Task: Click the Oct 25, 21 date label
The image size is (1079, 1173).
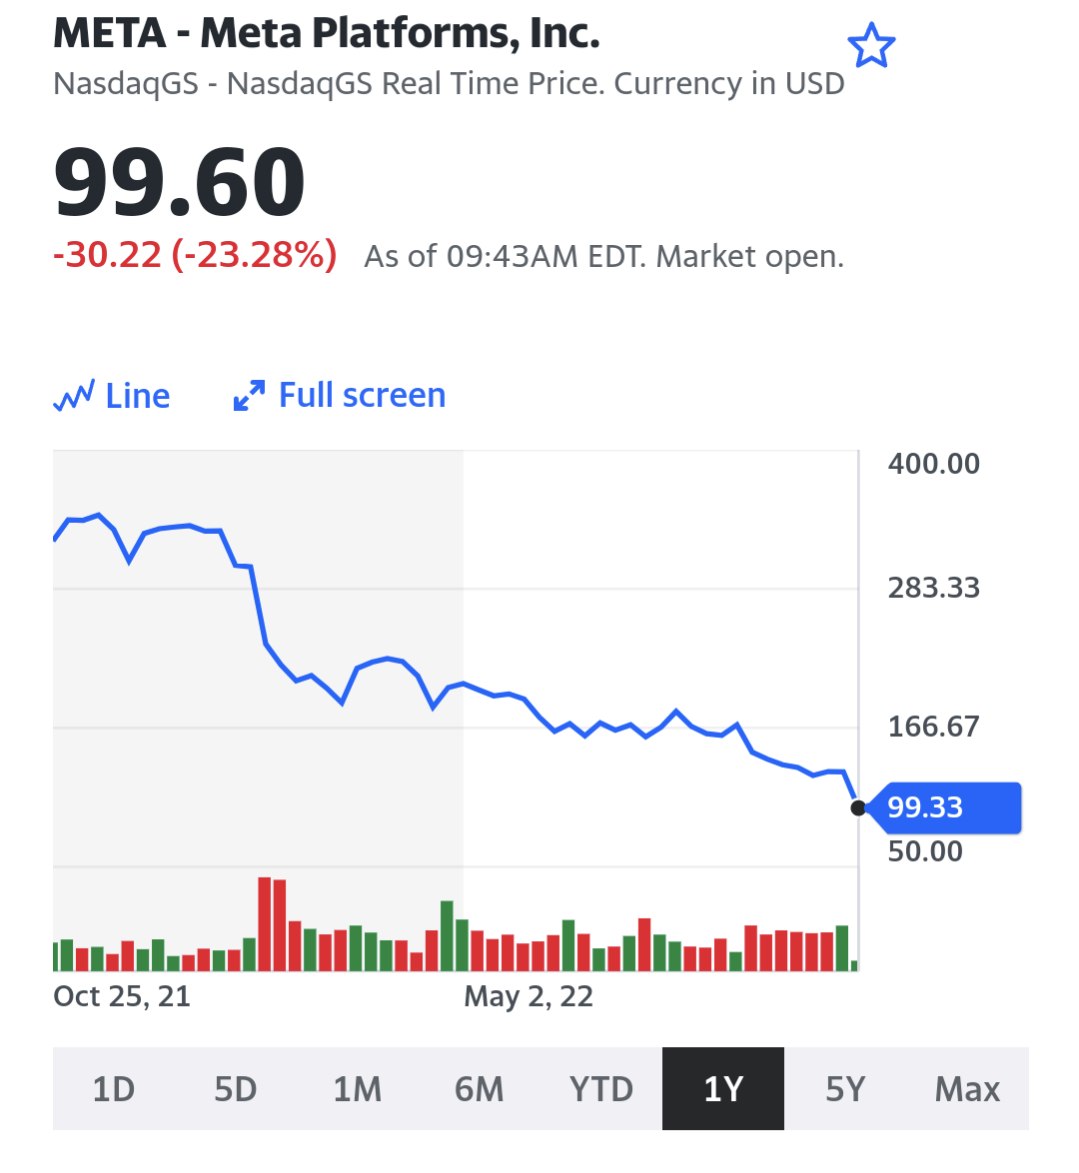Action: (x=122, y=996)
